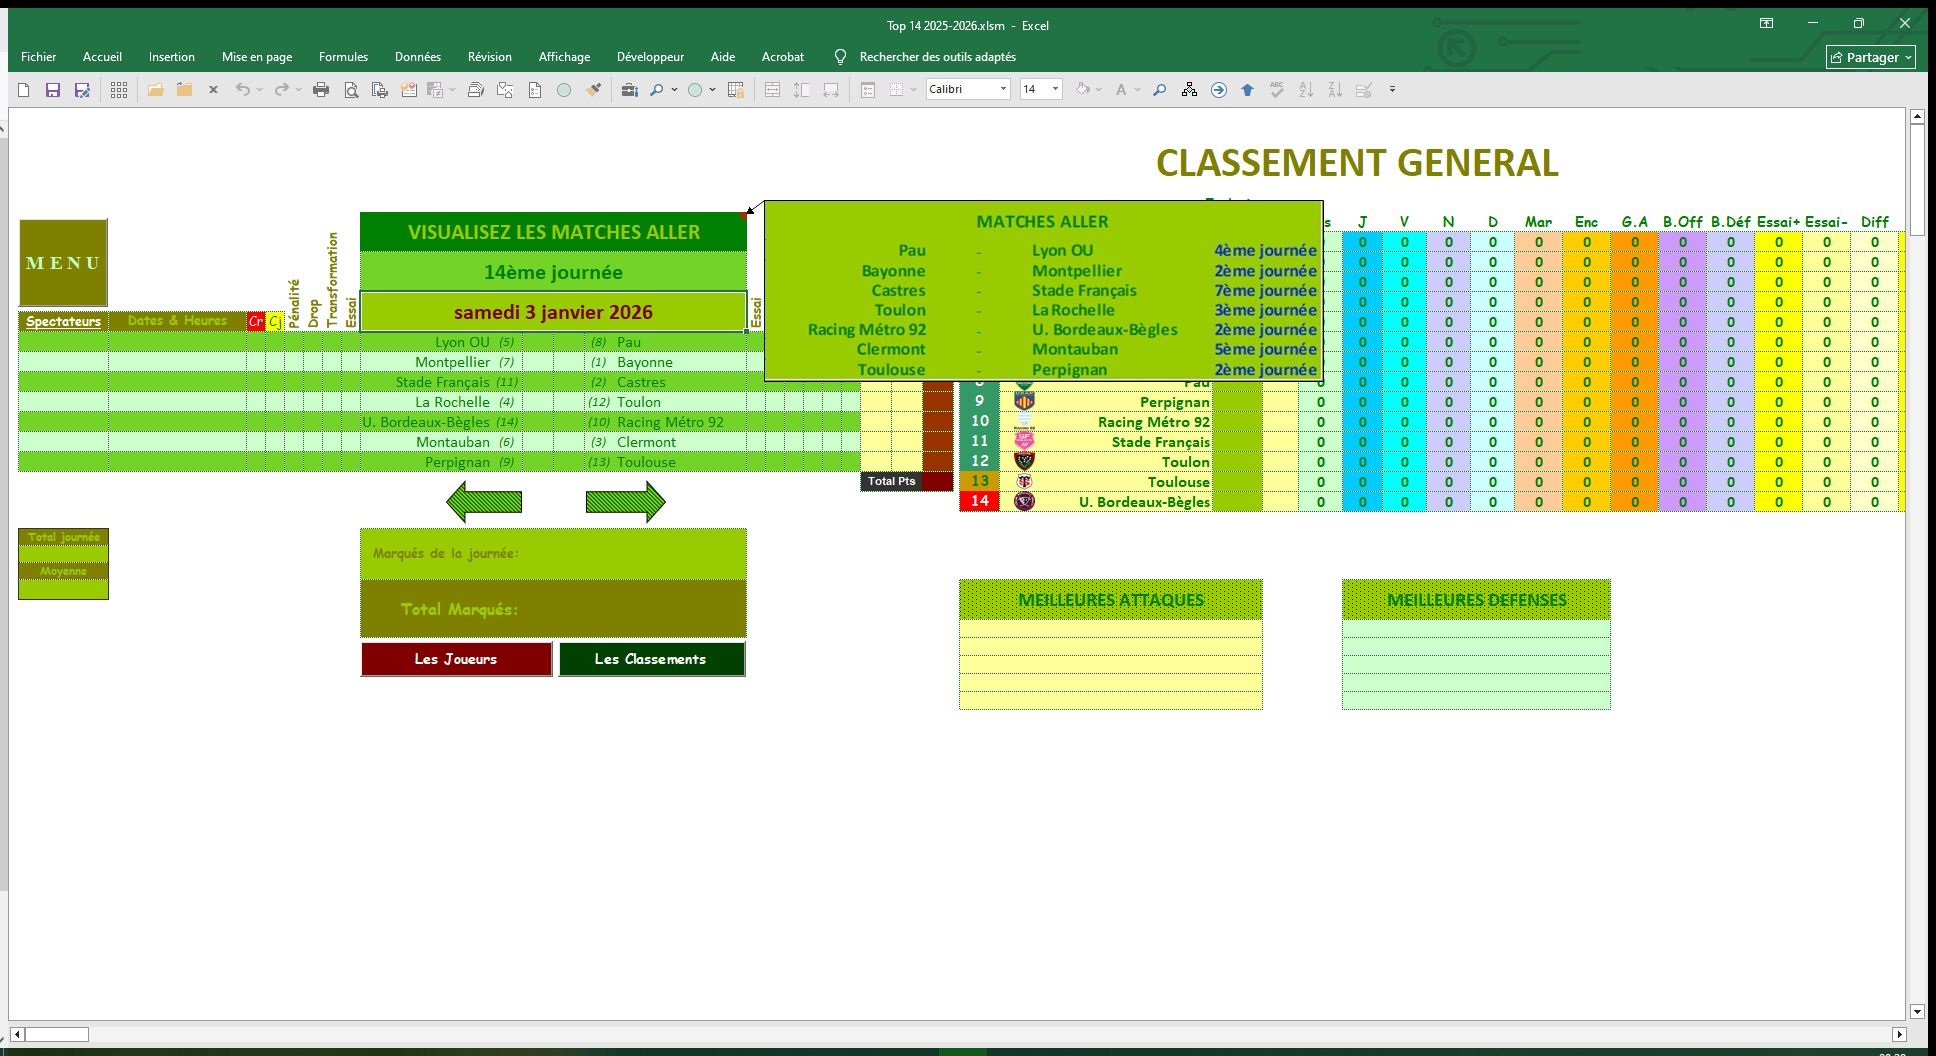
Task: Click the X close-file toolbar icon
Action: [x=213, y=90]
